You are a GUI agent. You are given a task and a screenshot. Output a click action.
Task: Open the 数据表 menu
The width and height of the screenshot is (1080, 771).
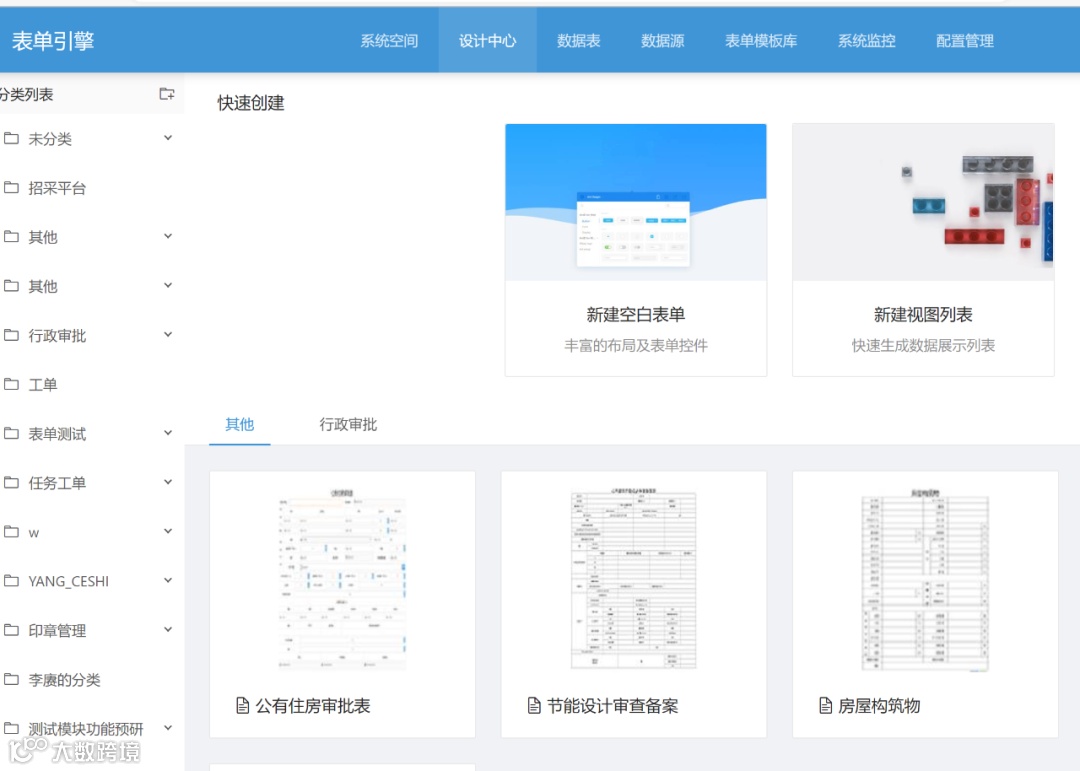579,41
